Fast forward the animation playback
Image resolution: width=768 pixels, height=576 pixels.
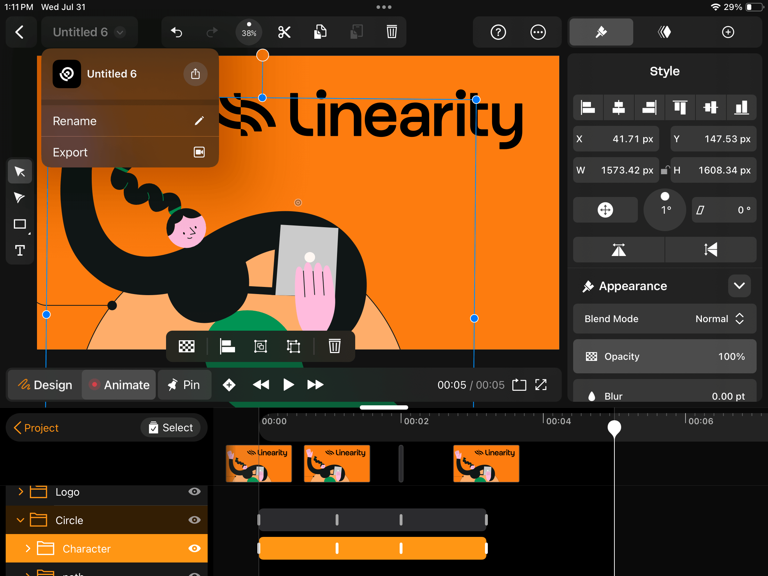tap(315, 385)
